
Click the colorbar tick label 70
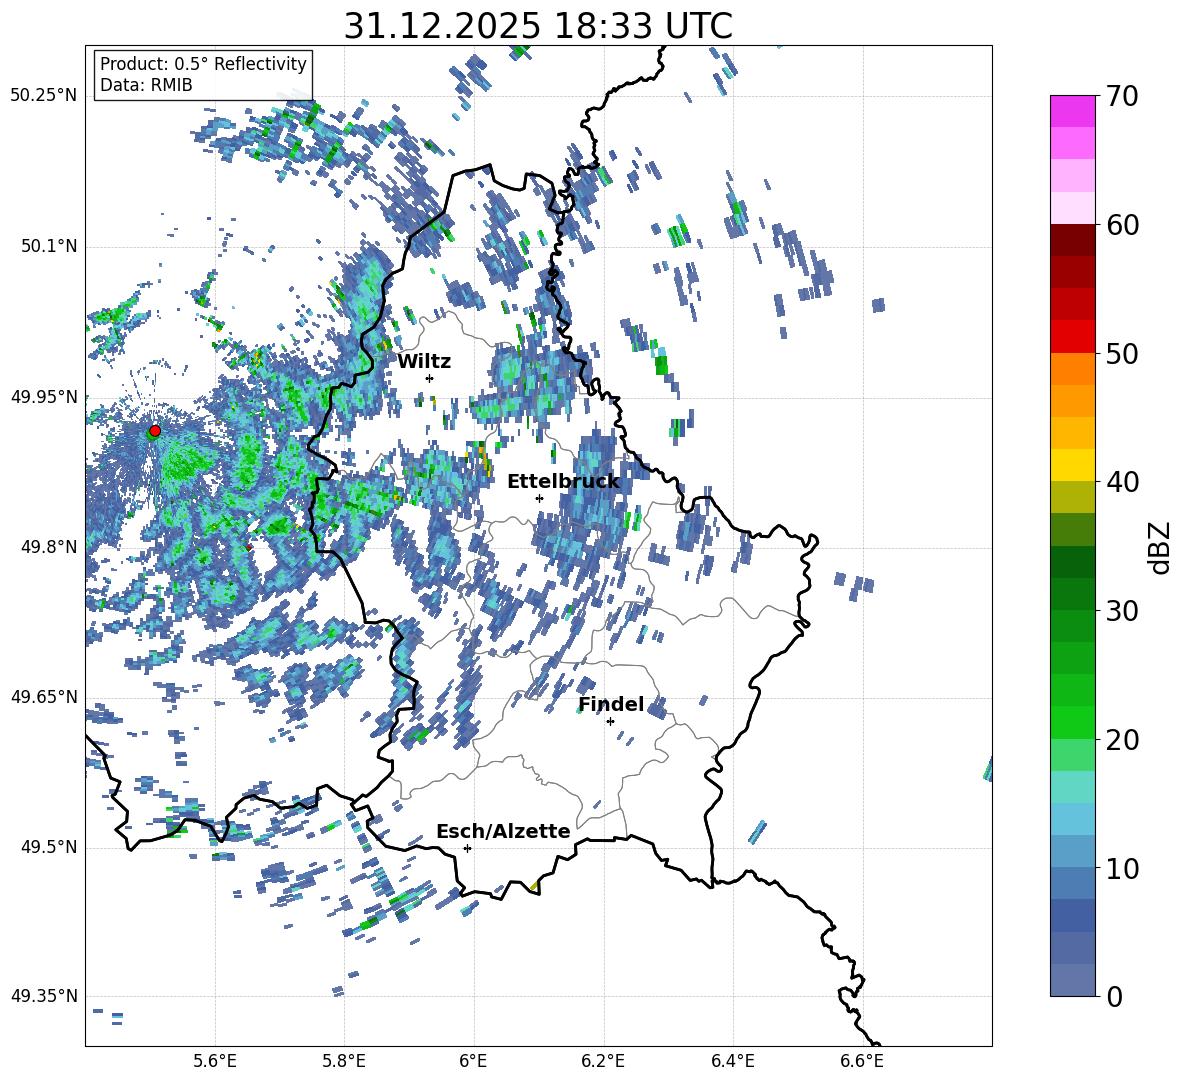[x=1122, y=97]
